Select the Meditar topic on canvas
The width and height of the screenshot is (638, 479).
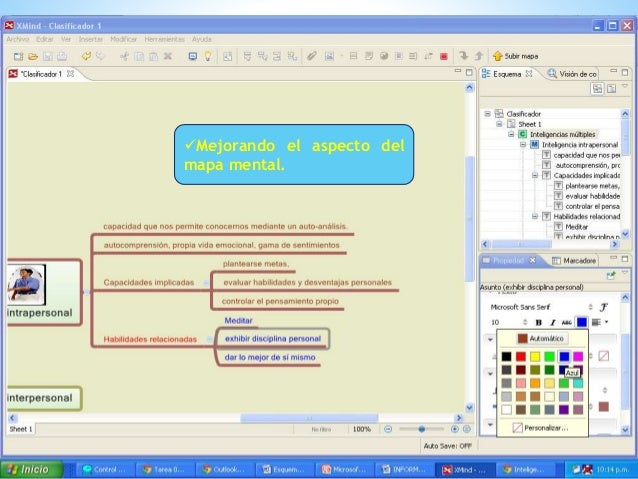point(238,321)
